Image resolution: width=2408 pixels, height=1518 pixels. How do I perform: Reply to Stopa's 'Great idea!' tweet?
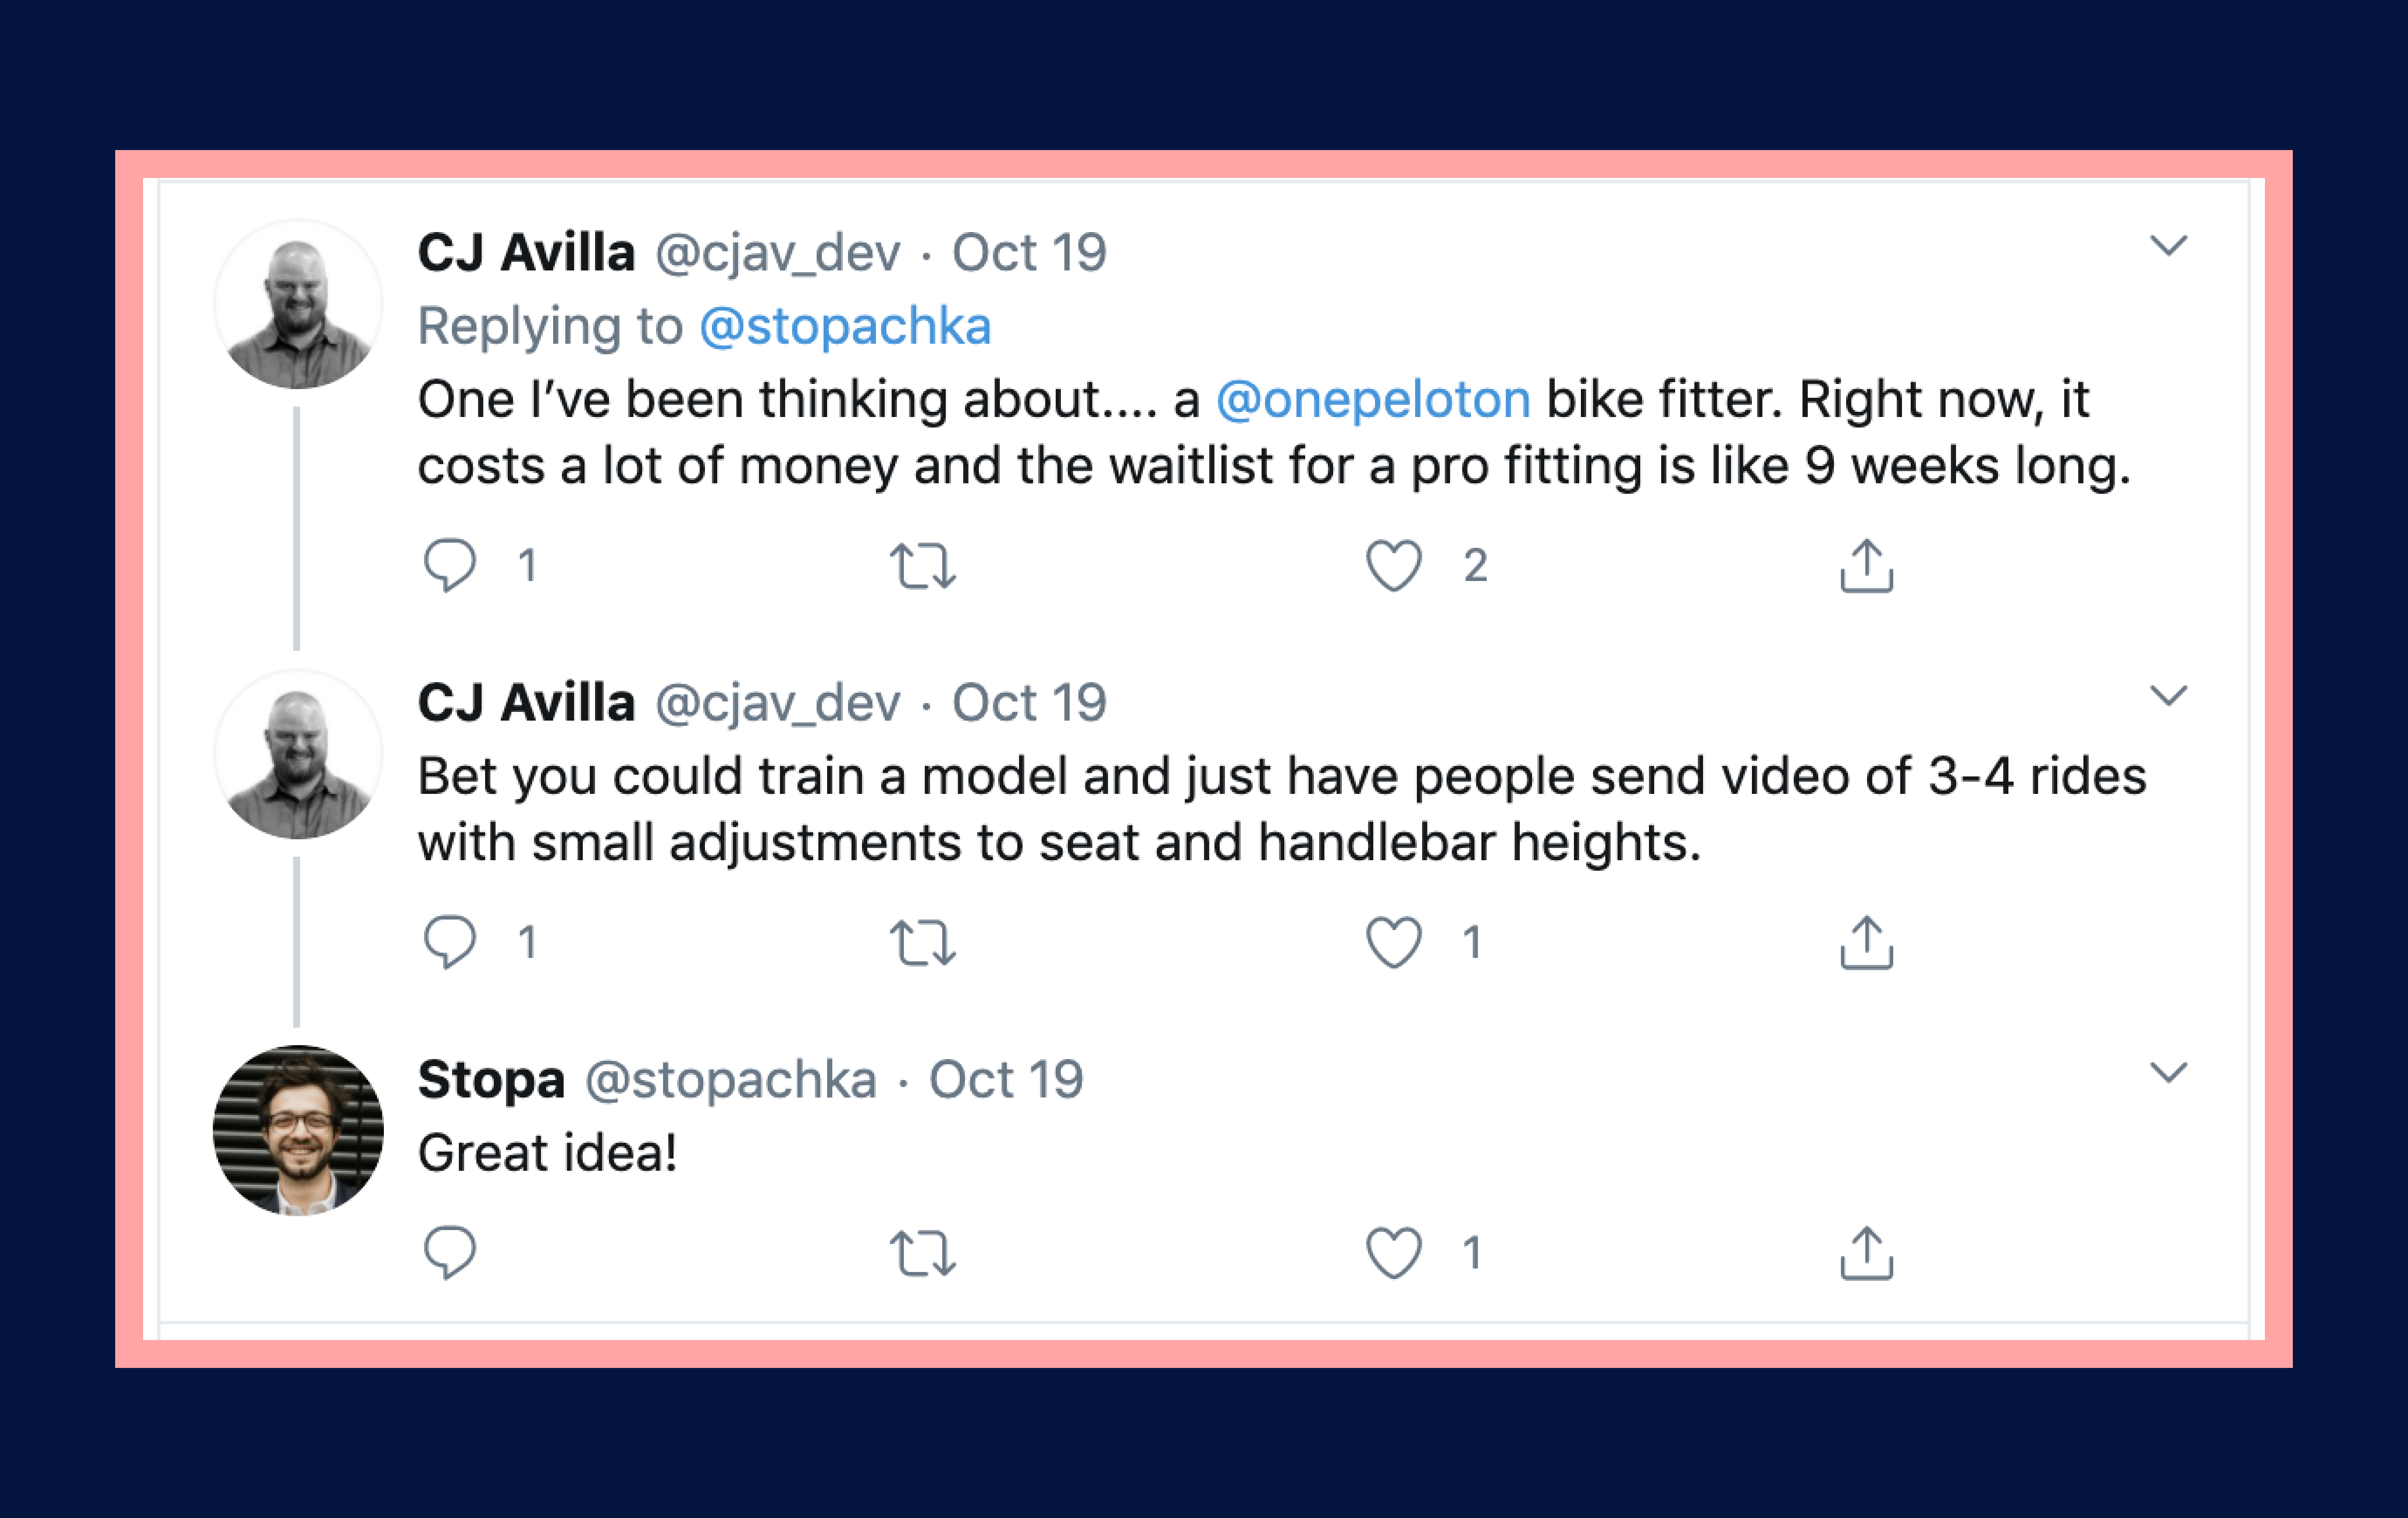(x=449, y=1252)
